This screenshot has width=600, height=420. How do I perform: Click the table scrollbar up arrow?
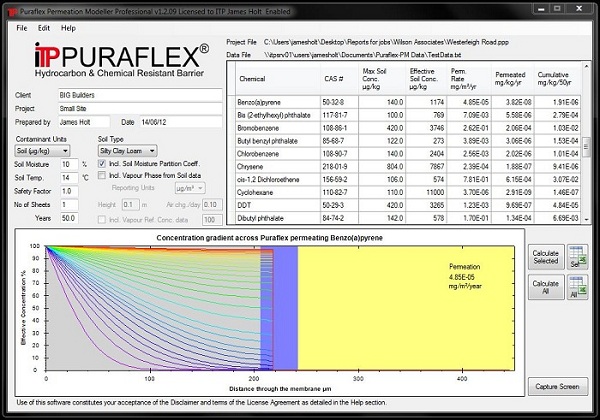[x=589, y=68]
